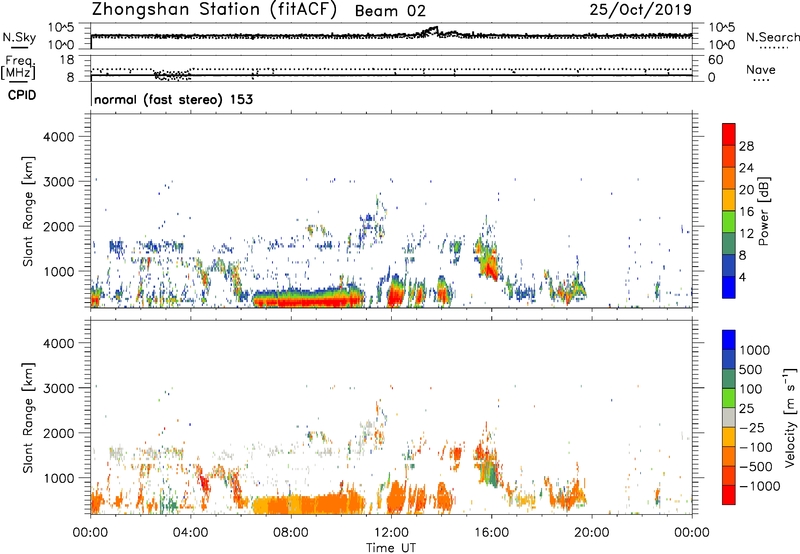Click the '16' label on Power colorbar
The width and height of the screenshot is (800, 554).
(746, 212)
